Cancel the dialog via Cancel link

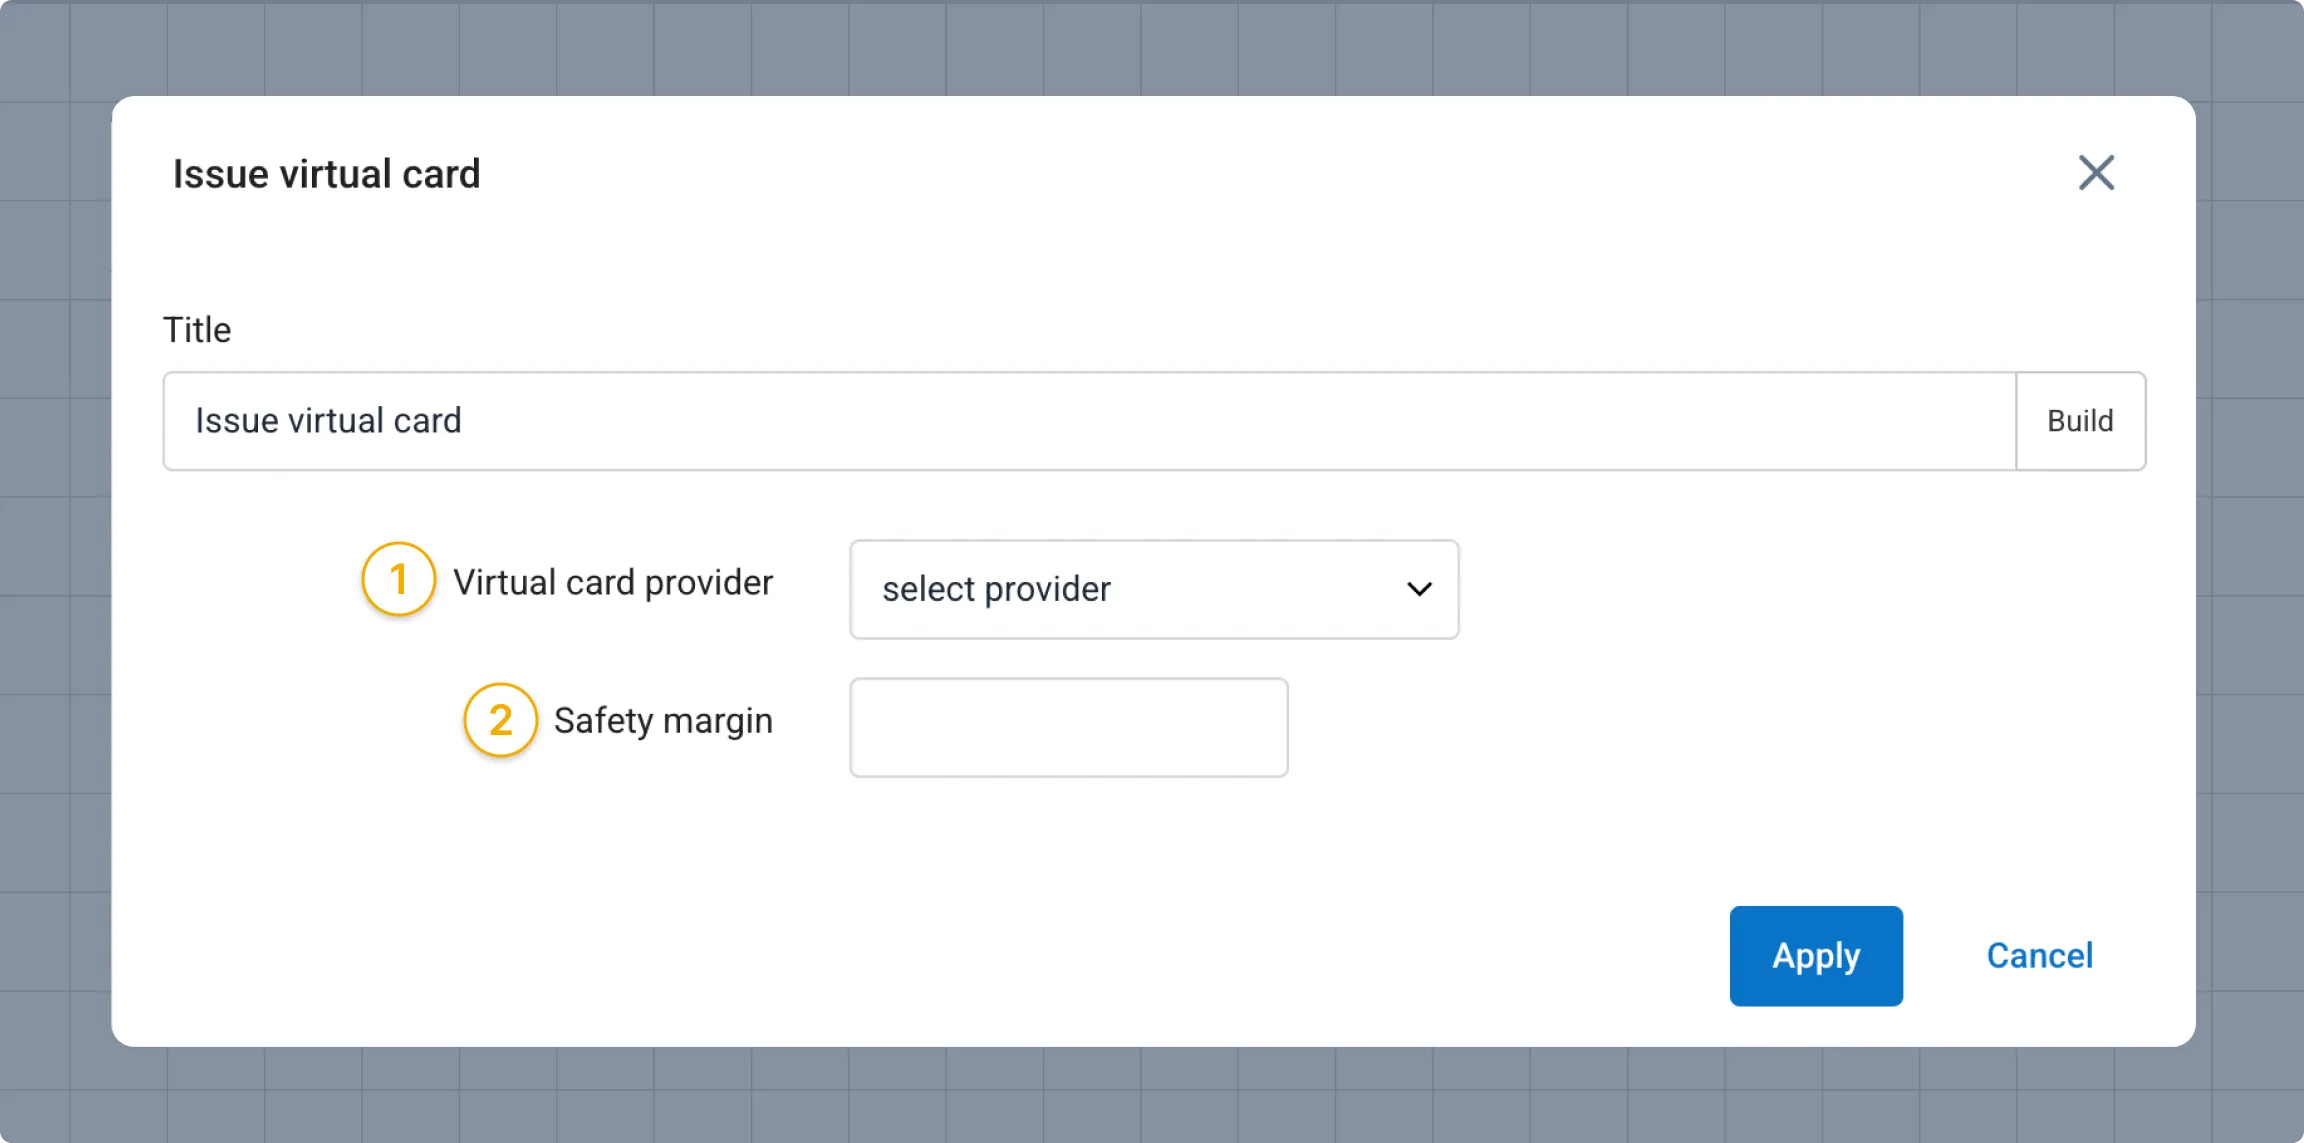click(2039, 956)
